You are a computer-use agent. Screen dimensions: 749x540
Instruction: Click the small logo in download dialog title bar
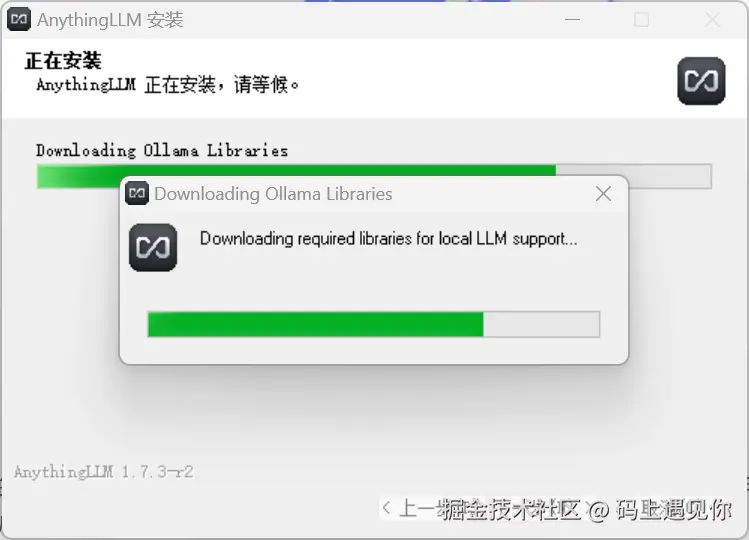coord(137,194)
